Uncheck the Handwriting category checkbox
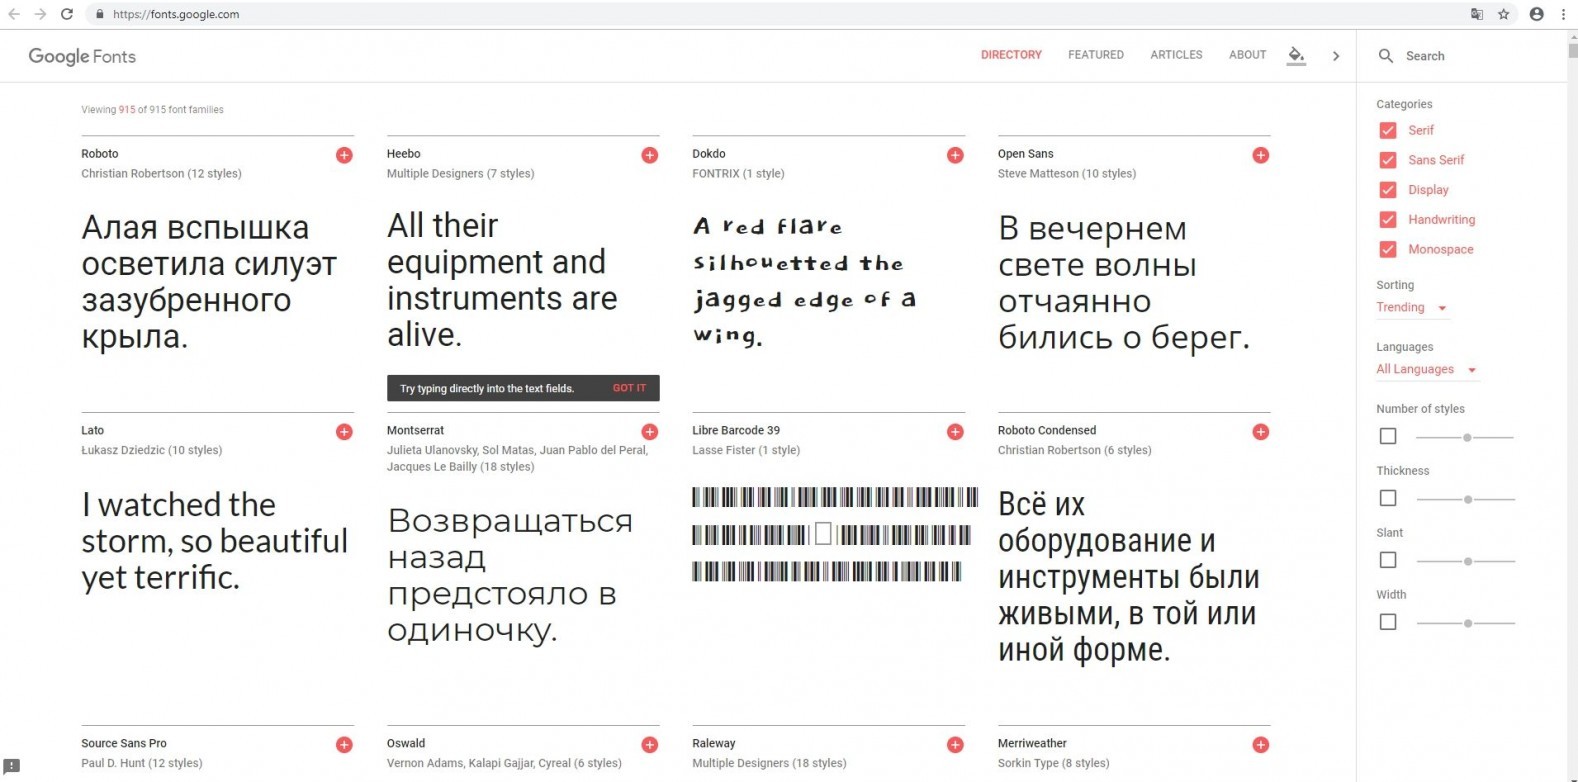This screenshot has width=1578, height=782. click(1388, 220)
